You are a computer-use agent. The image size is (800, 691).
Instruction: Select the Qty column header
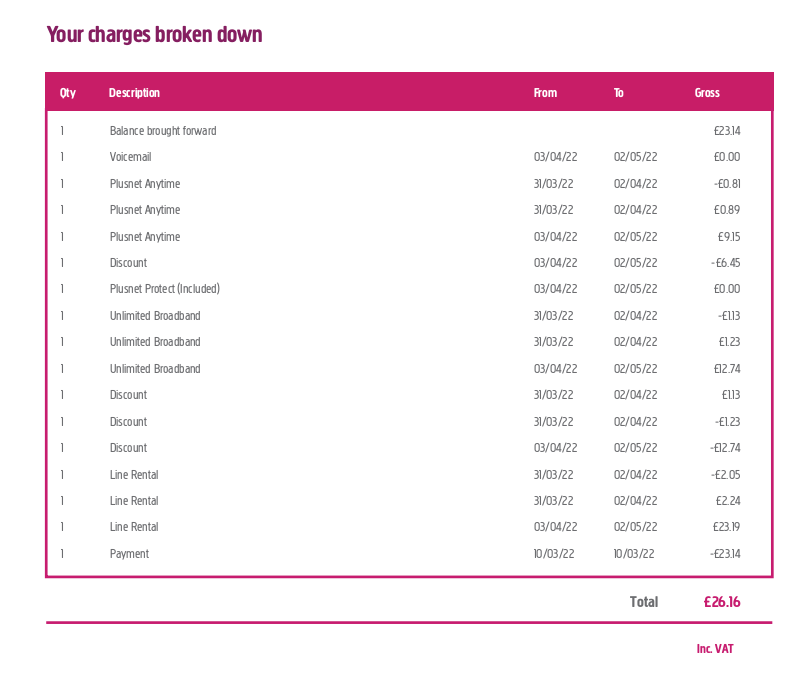pyautogui.click(x=68, y=93)
